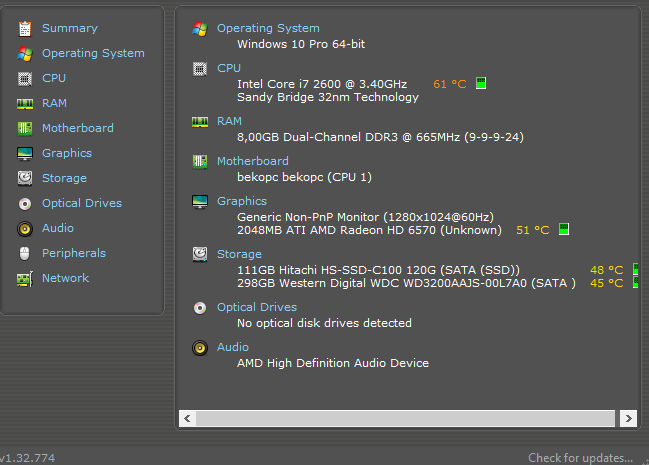Click the Graphics monitor icon in sidebar

click(25, 154)
